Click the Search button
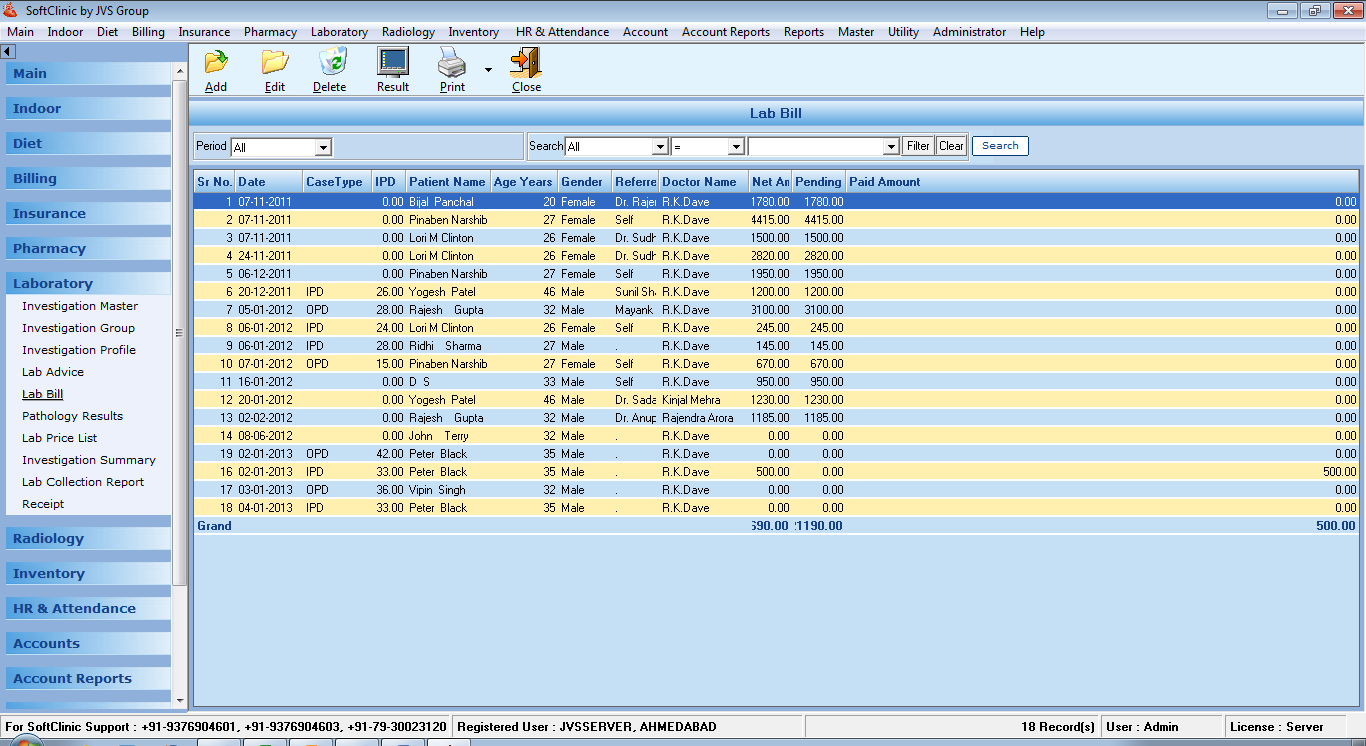Screen dimensions: 1366x746 click(x=999, y=146)
